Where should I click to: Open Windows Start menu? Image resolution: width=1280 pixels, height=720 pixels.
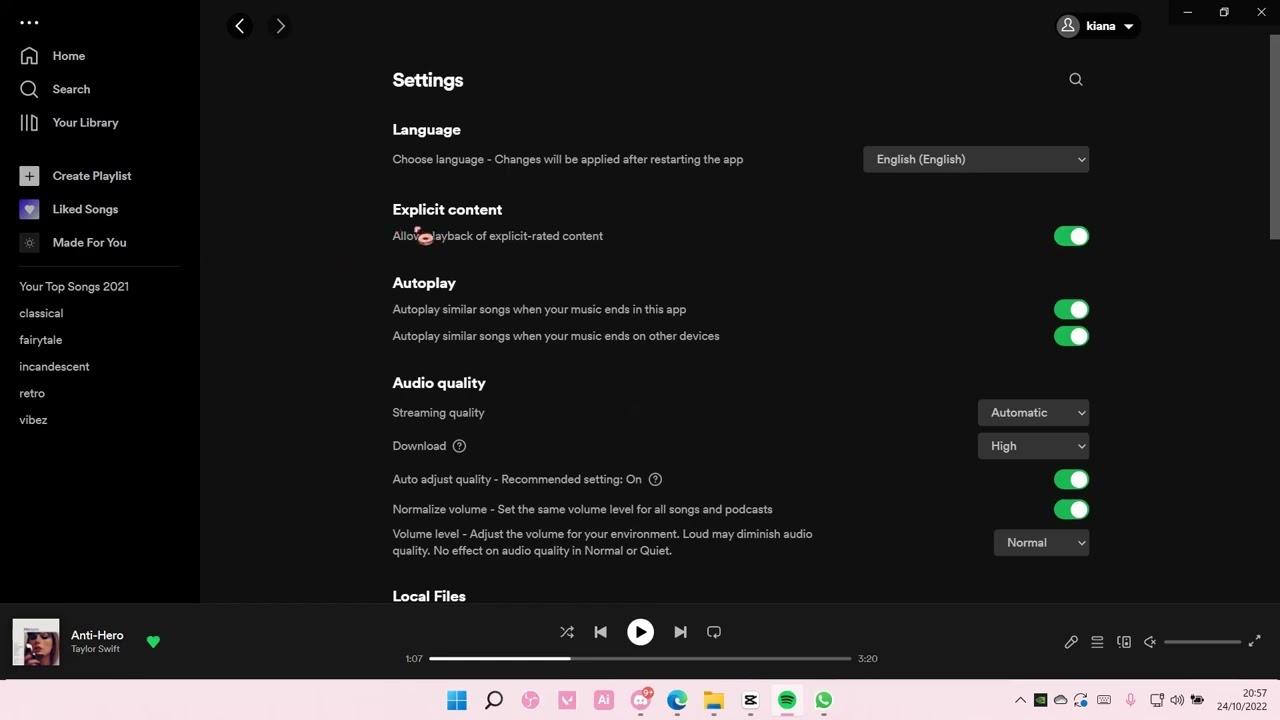(x=457, y=700)
